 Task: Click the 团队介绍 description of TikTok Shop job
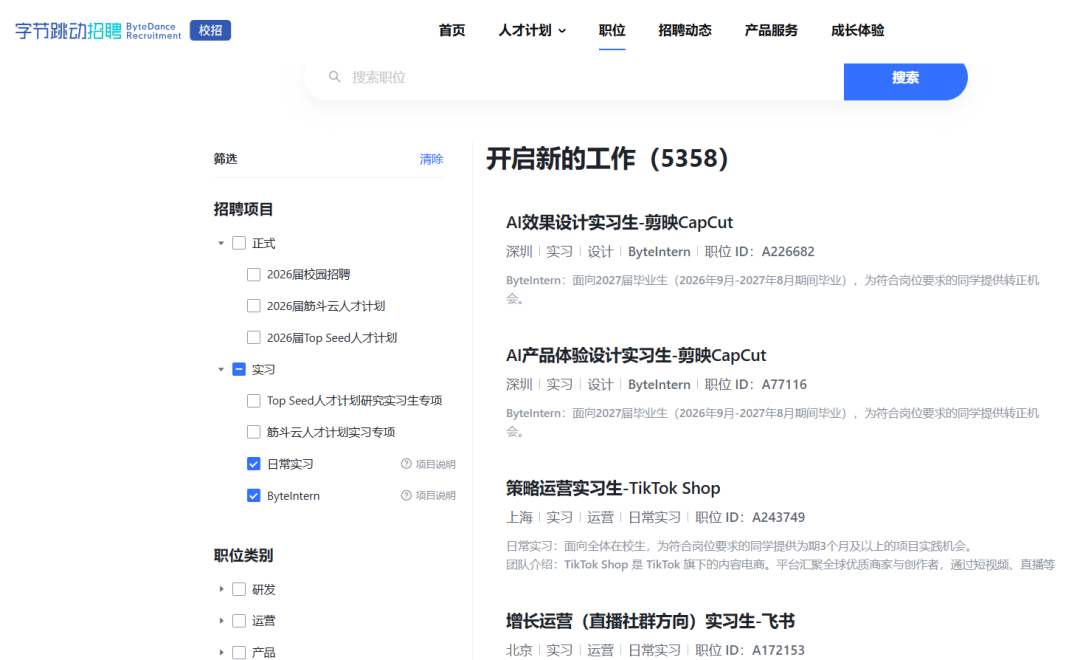coord(780,565)
